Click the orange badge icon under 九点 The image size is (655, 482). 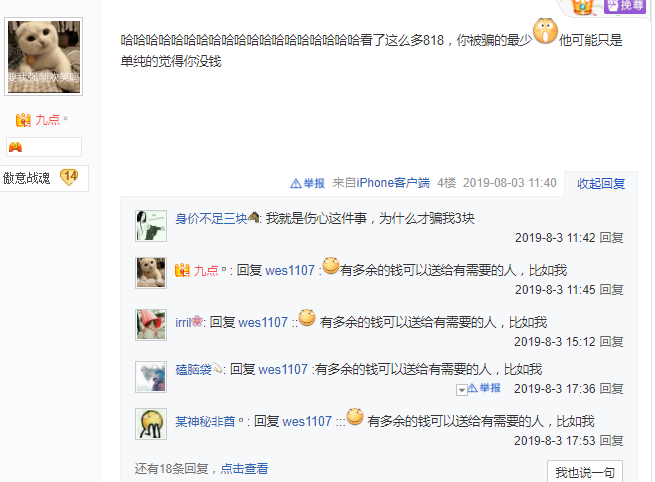click(15, 147)
